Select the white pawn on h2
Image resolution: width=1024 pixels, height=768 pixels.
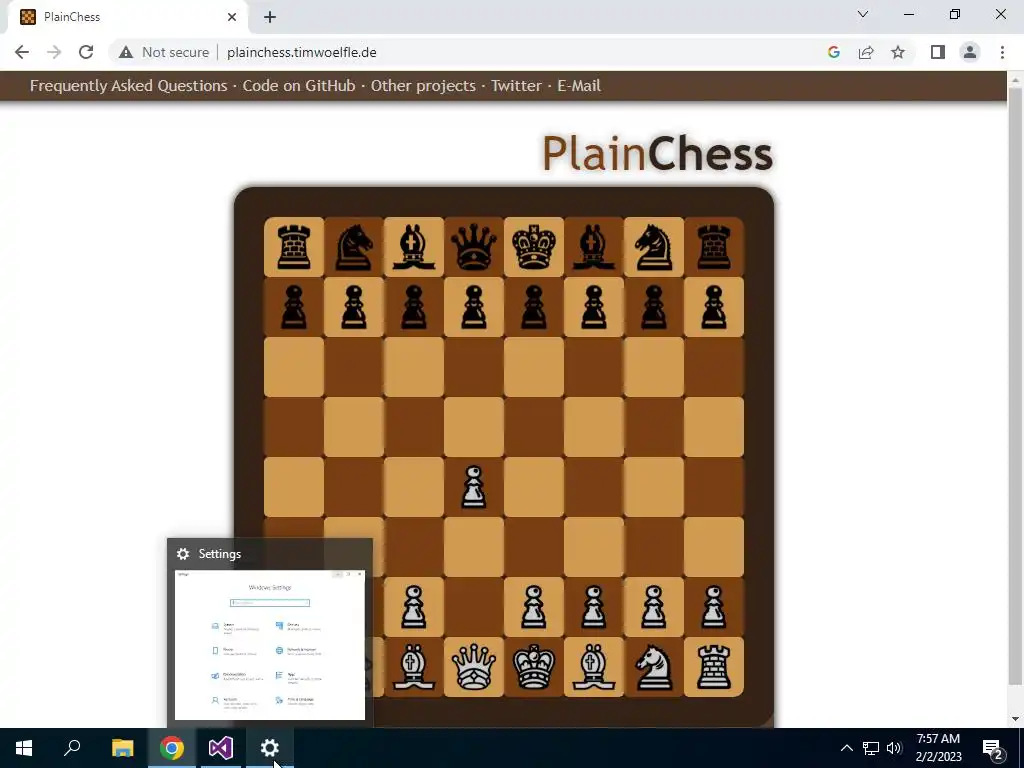click(x=714, y=607)
